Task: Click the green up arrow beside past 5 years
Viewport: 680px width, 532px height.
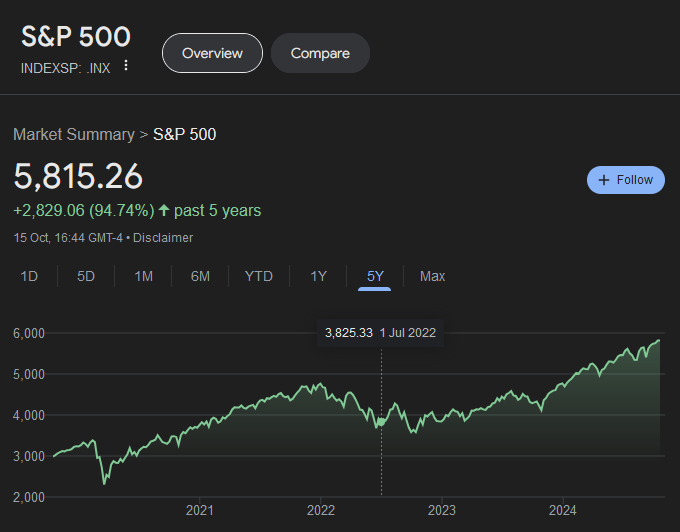Action: coord(164,211)
